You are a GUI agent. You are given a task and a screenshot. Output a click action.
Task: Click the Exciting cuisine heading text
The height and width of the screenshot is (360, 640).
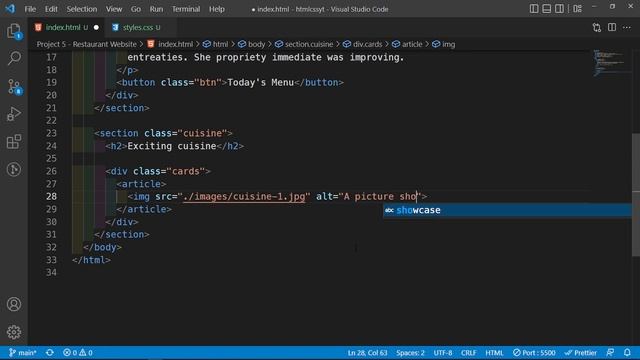click(x=172, y=146)
